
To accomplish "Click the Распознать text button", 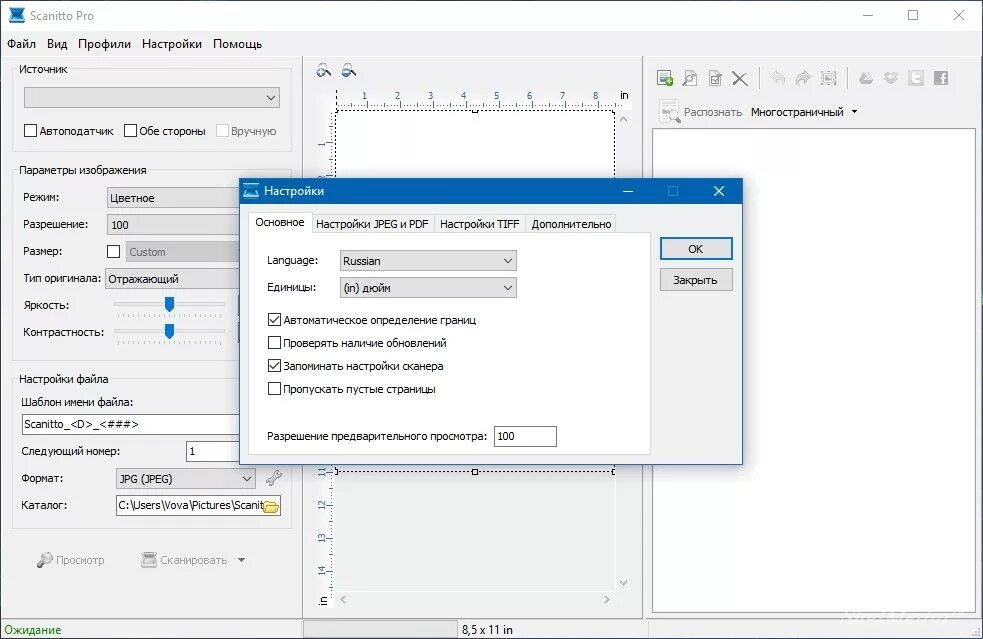I will click(713, 112).
